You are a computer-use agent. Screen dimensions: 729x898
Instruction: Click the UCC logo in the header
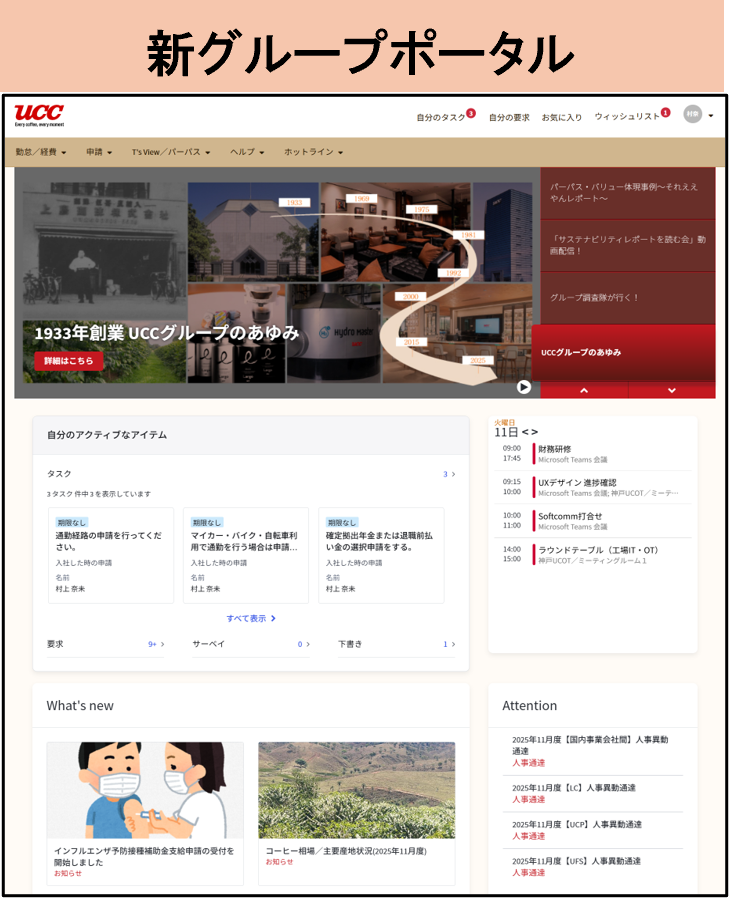point(39,115)
